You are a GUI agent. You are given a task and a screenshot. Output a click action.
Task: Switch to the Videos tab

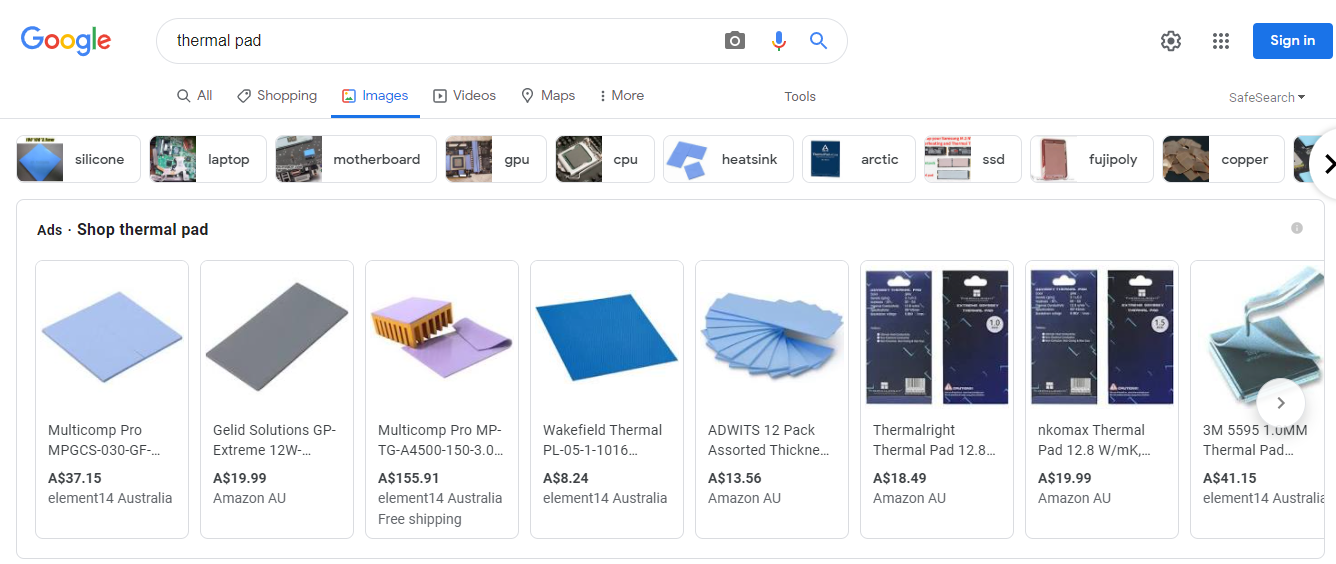[464, 96]
